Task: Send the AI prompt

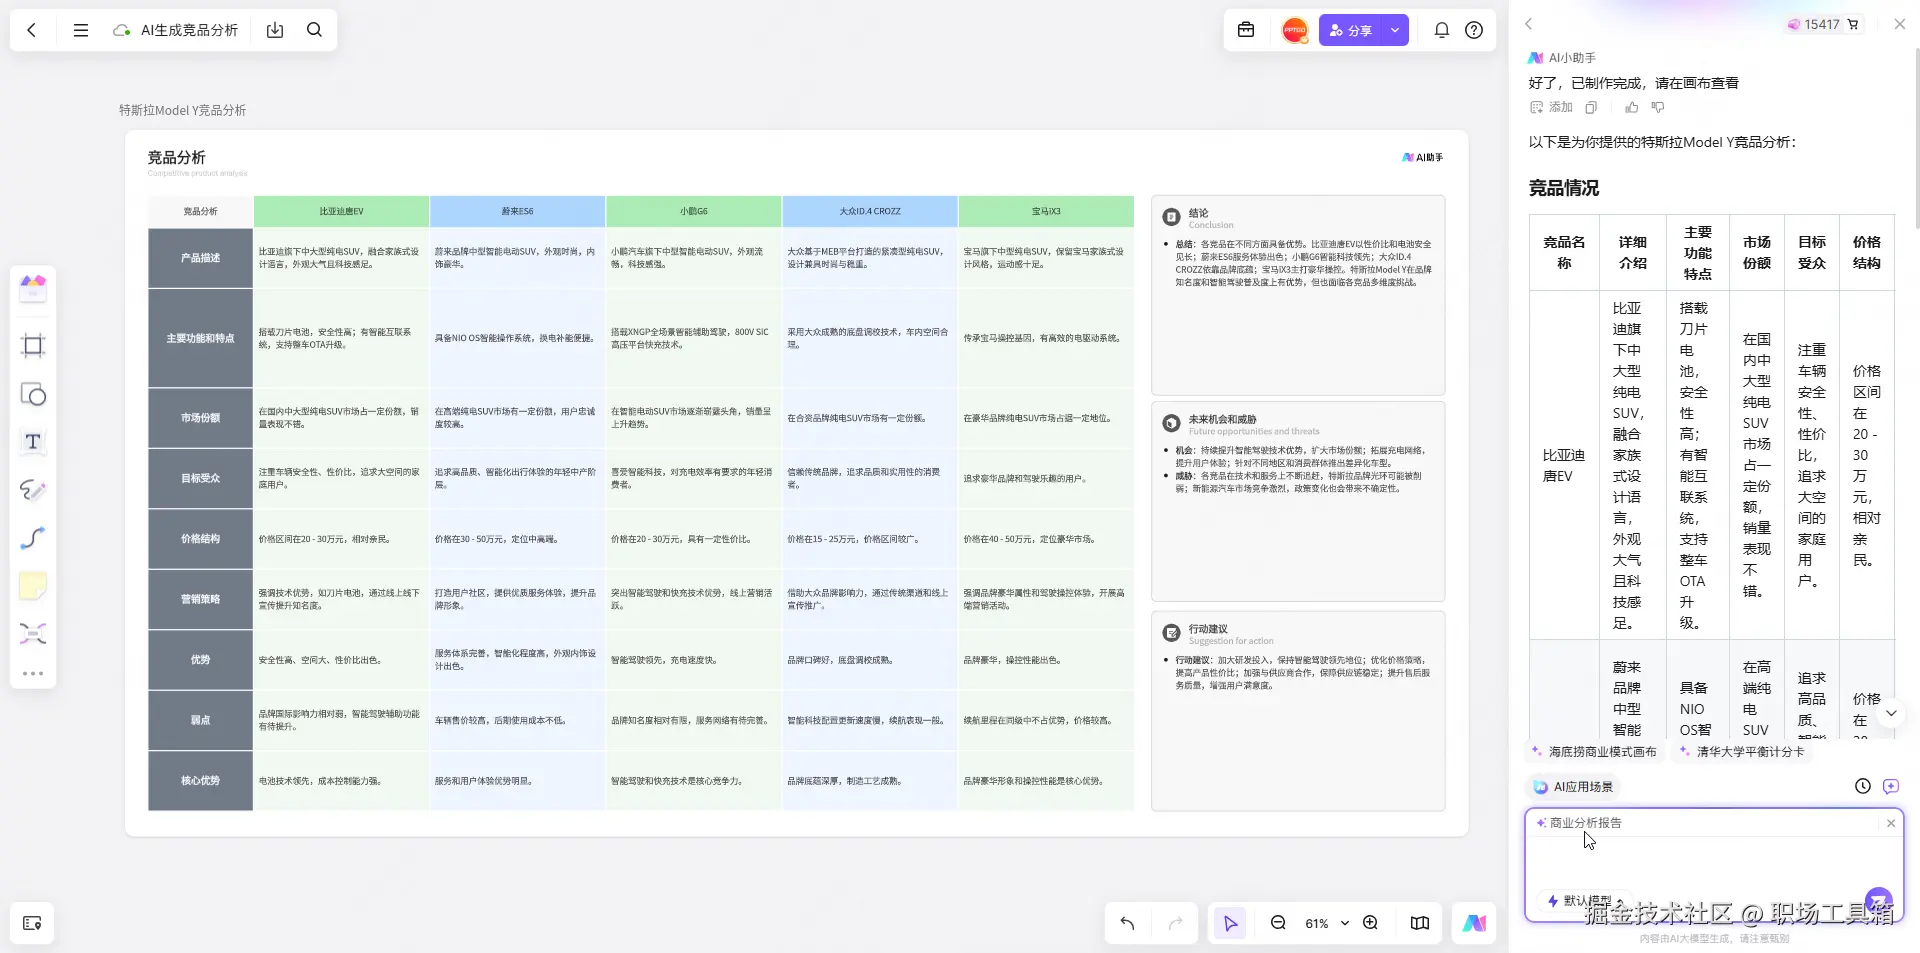Action: coord(1879,900)
